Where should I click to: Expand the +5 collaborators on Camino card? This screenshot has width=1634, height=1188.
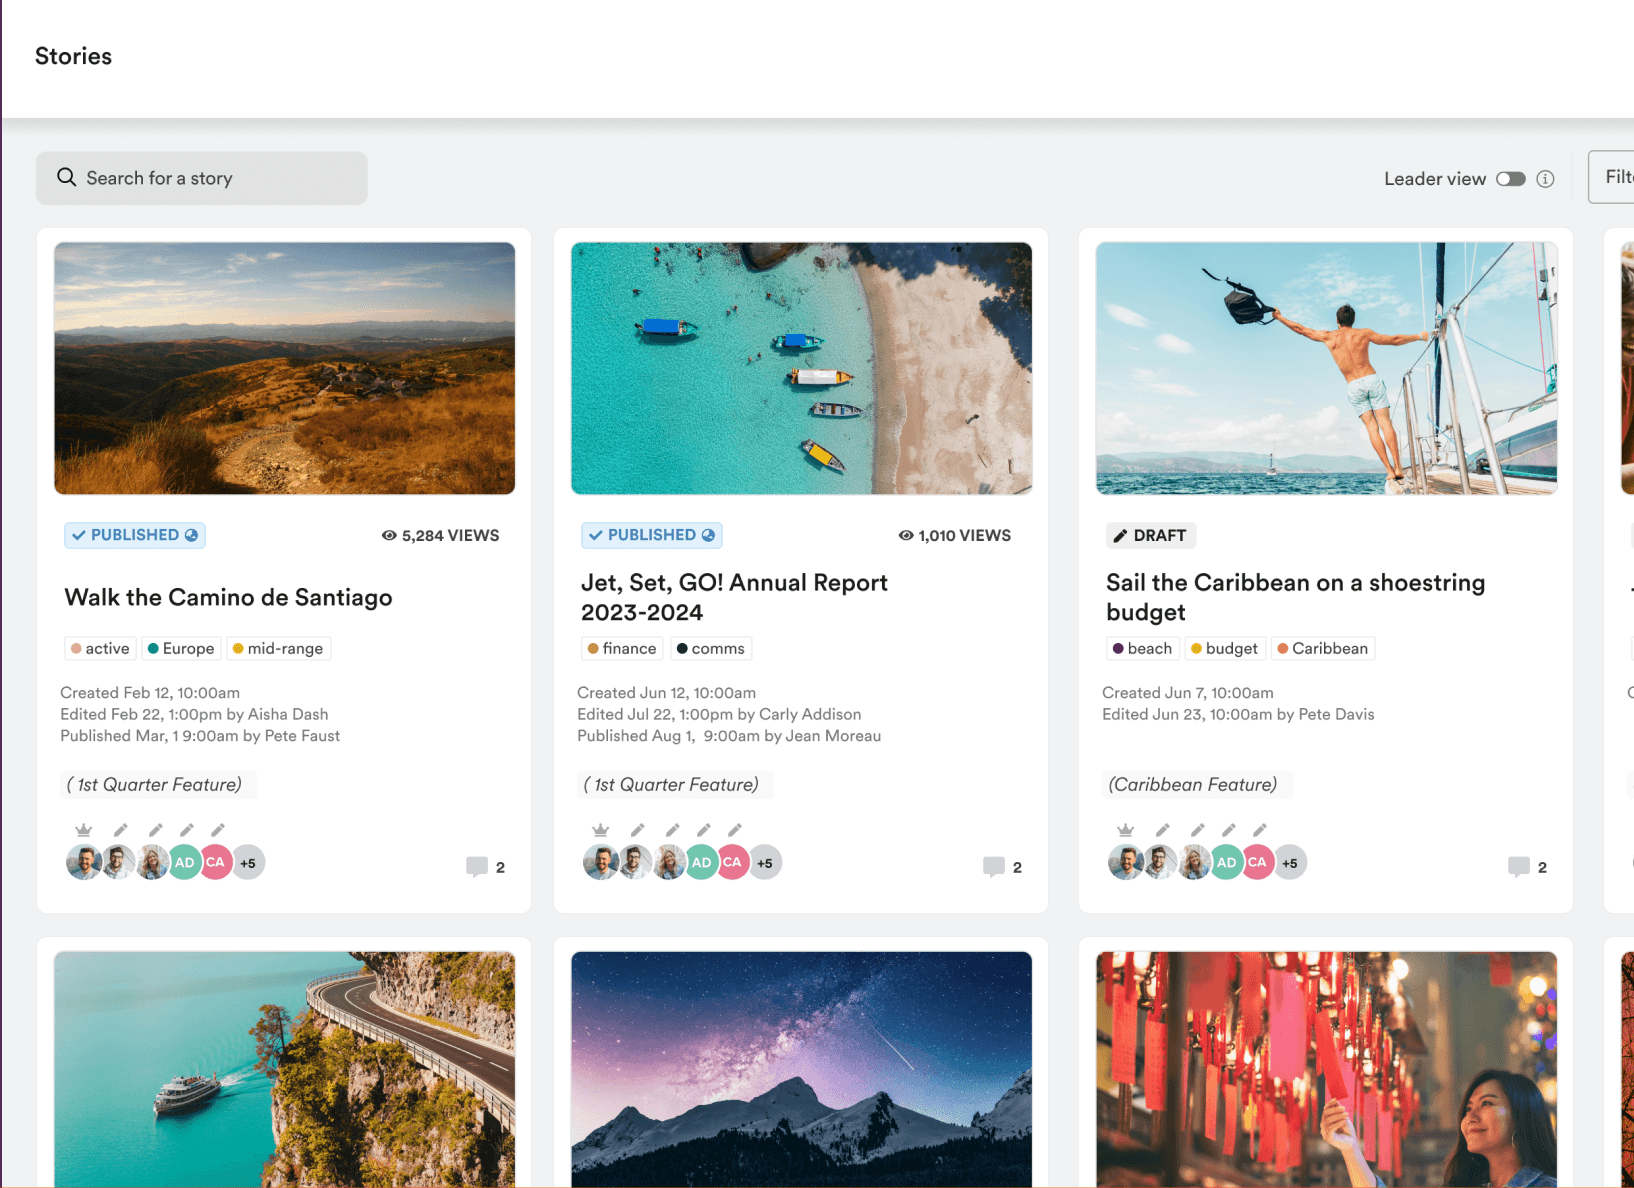click(248, 862)
